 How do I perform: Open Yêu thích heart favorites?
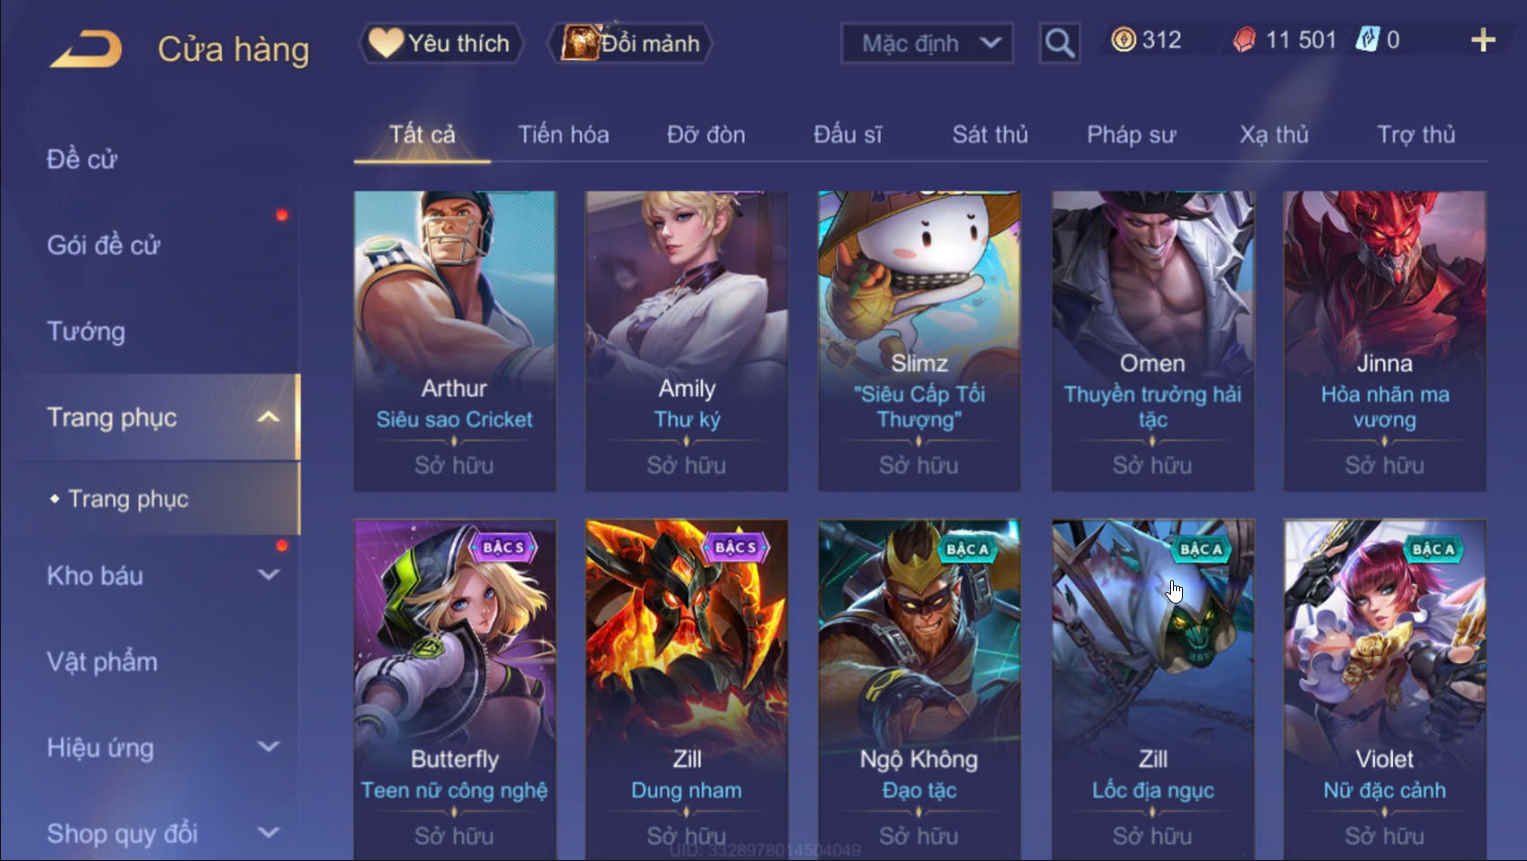[x=441, y=43]
